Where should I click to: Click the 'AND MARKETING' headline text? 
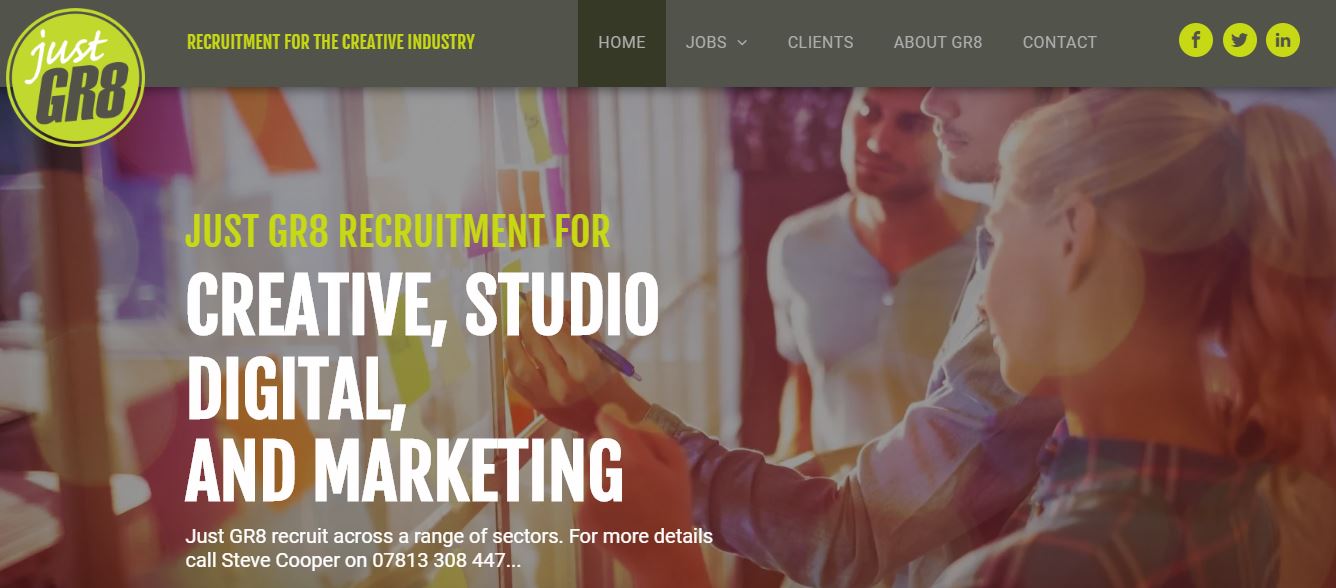(404, 468)
